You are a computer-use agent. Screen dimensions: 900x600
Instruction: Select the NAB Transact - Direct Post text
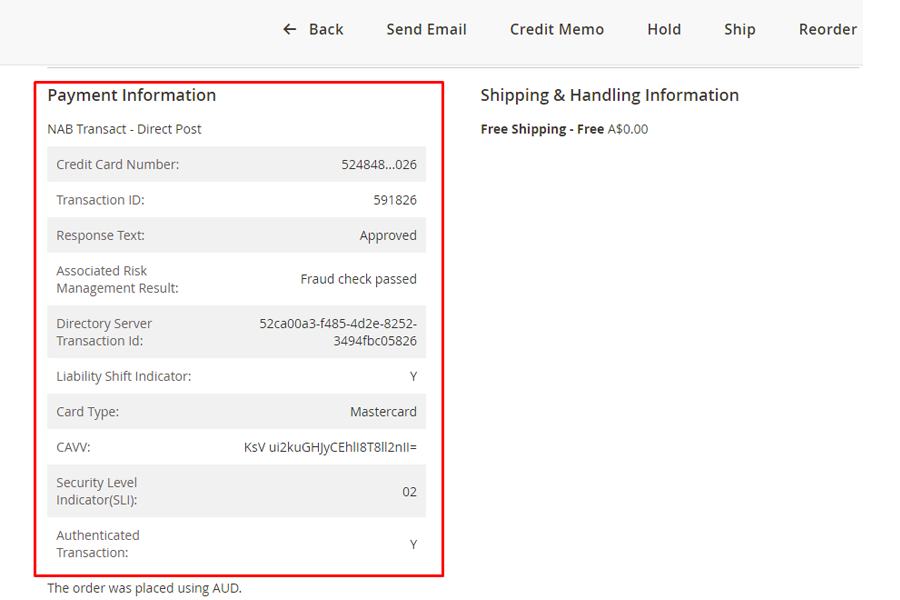(x=124, y=129)
